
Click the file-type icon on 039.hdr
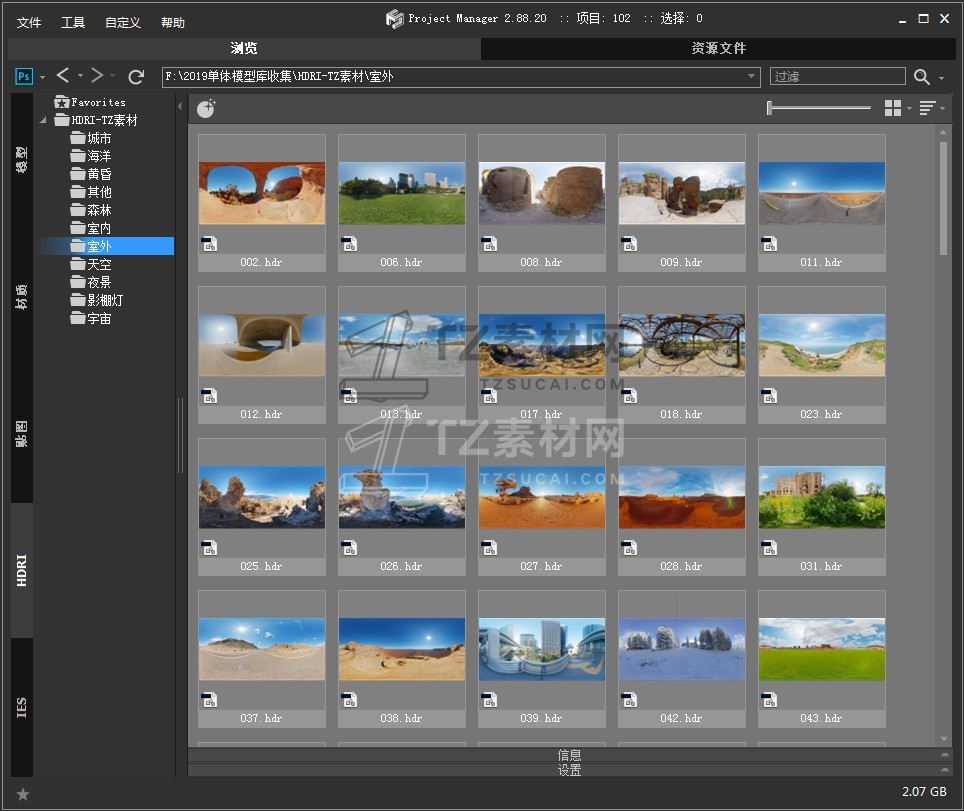pos(489,700)
